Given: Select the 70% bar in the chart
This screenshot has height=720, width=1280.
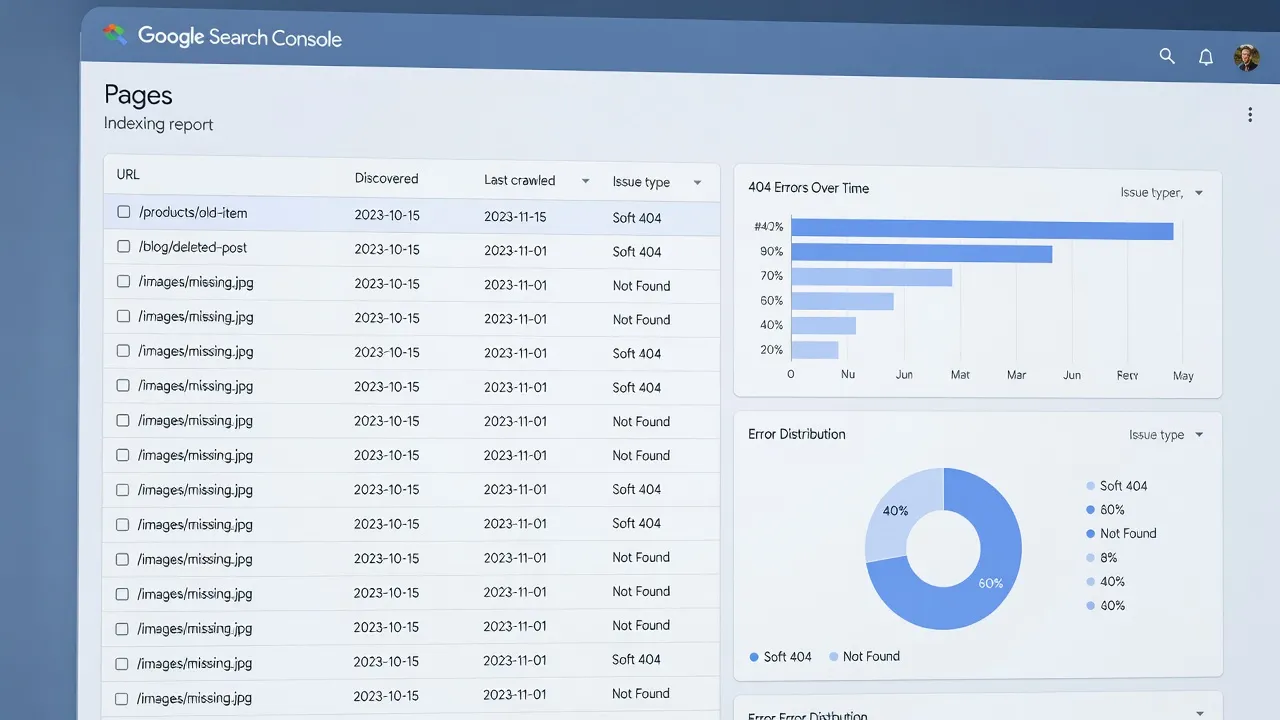Looking at the screenshot, I should [871, 277].
